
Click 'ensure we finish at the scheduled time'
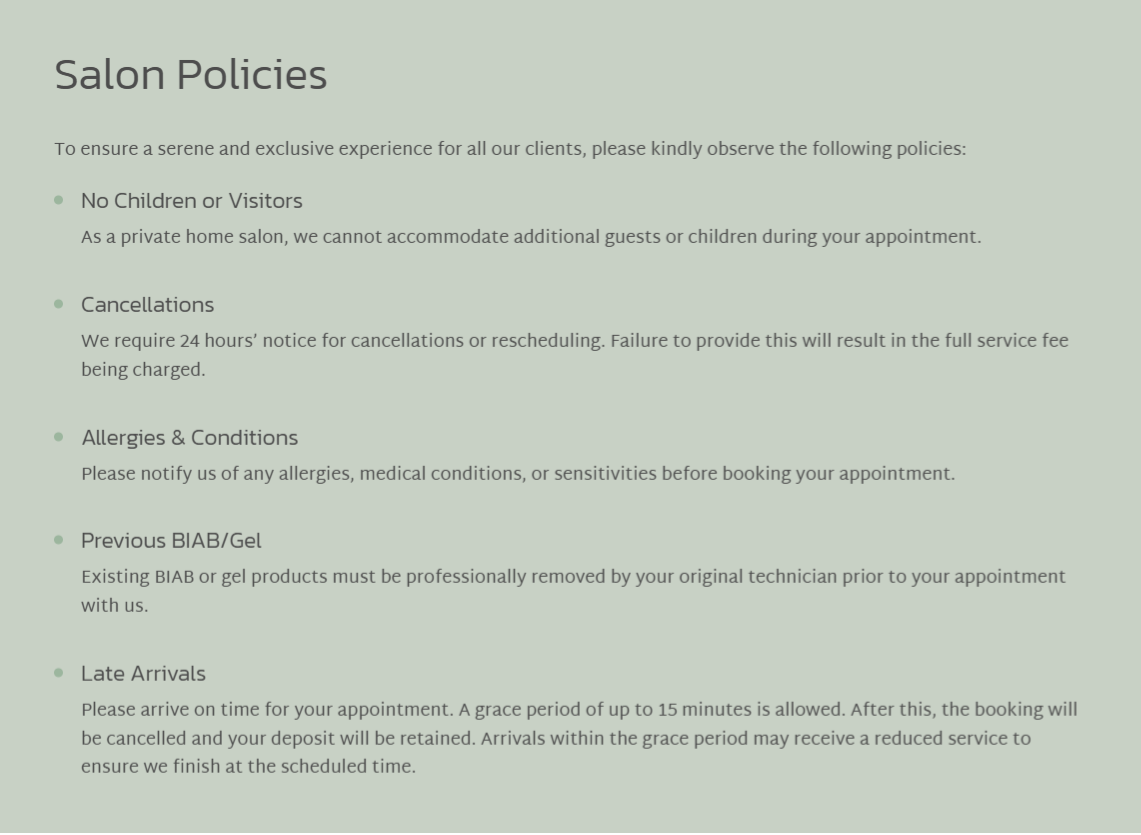tap(248, 768)
